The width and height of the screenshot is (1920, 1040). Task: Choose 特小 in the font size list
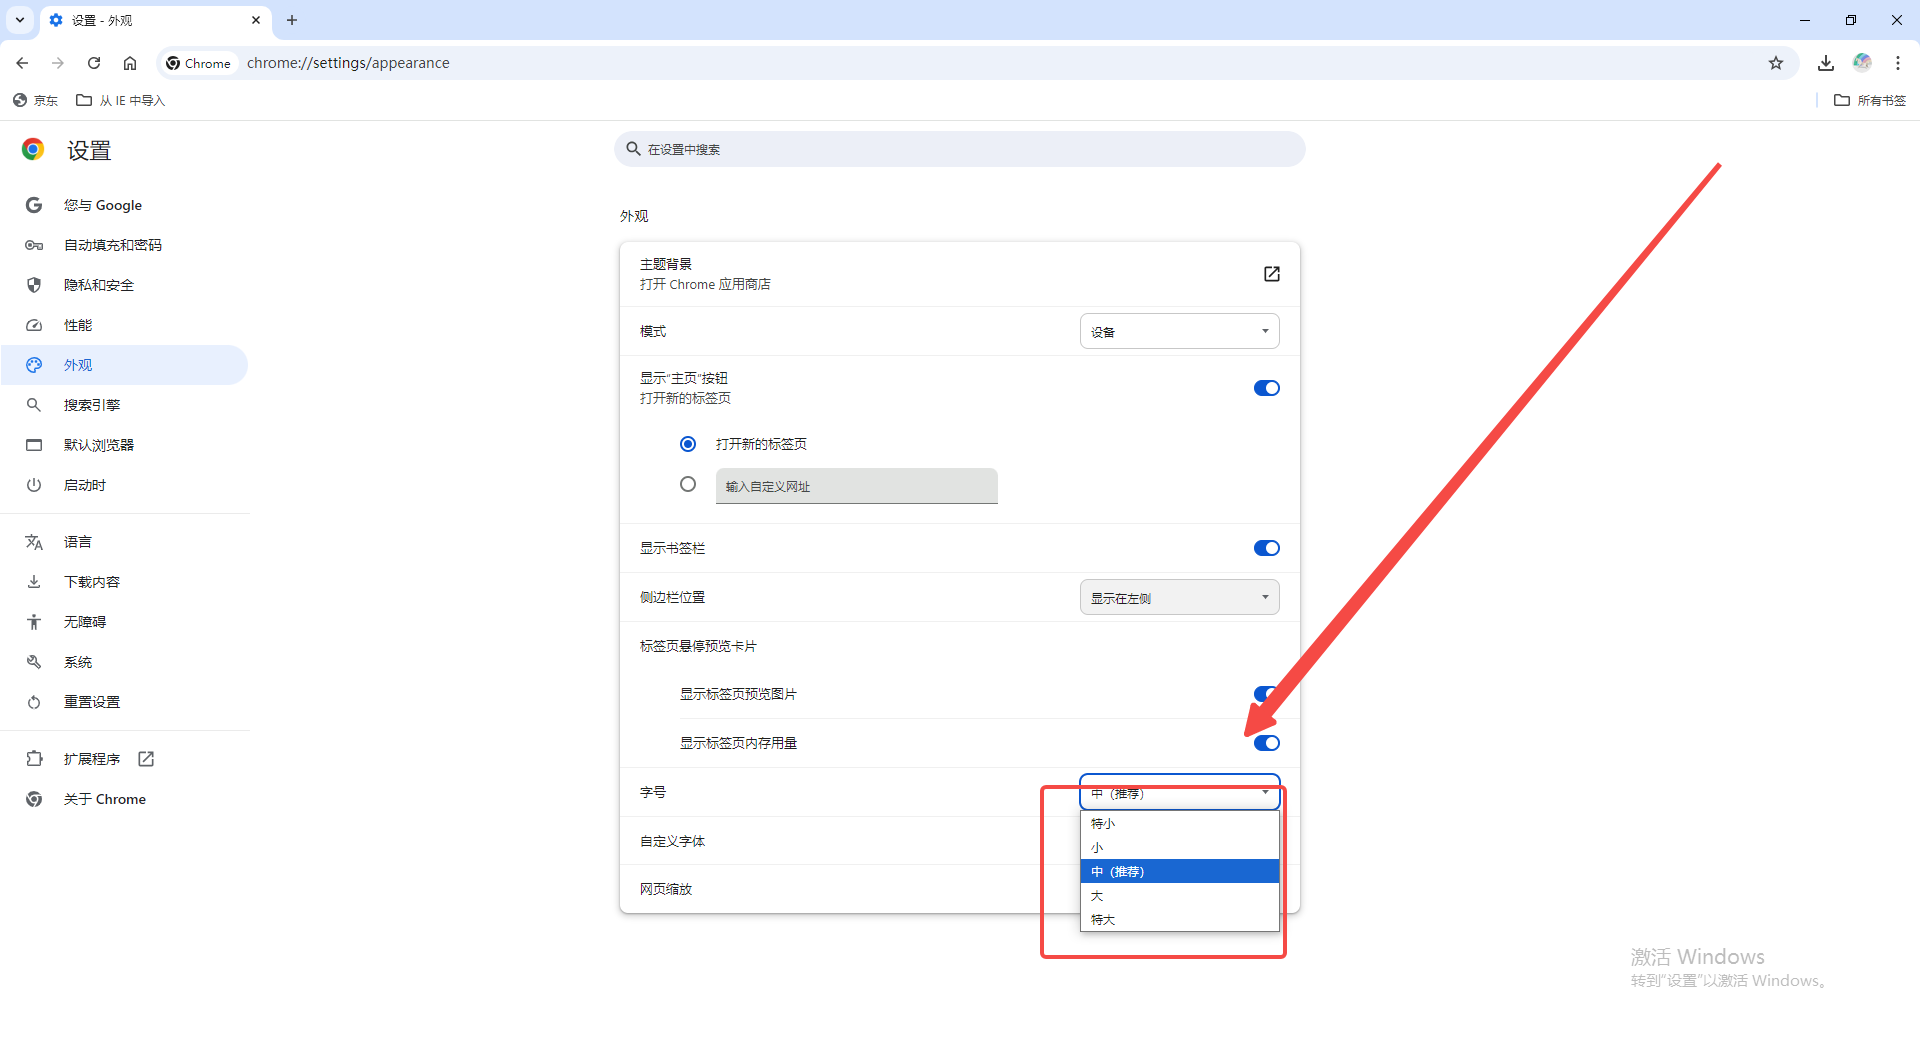[1180, 823]
